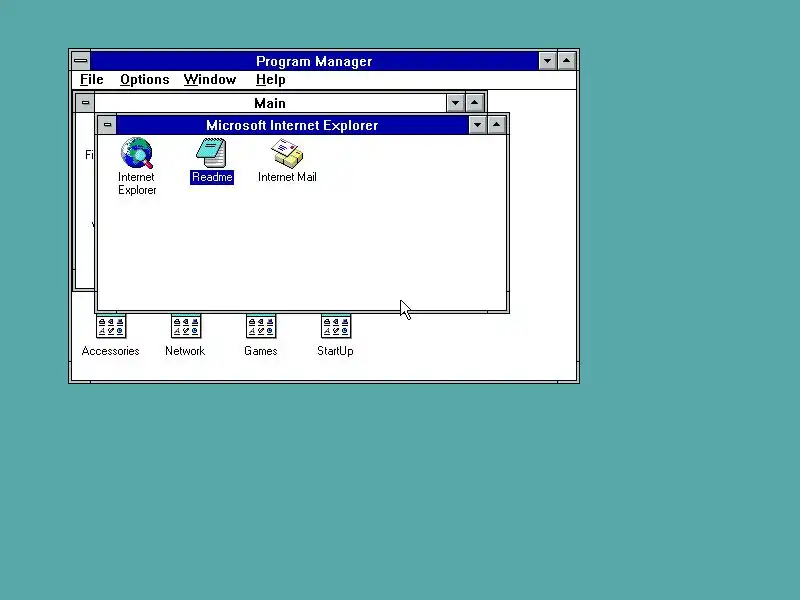Image resolution: width=800 pixels, height=600 pixels.
Task: Maximize the Main group window
Action: [474, 103]
